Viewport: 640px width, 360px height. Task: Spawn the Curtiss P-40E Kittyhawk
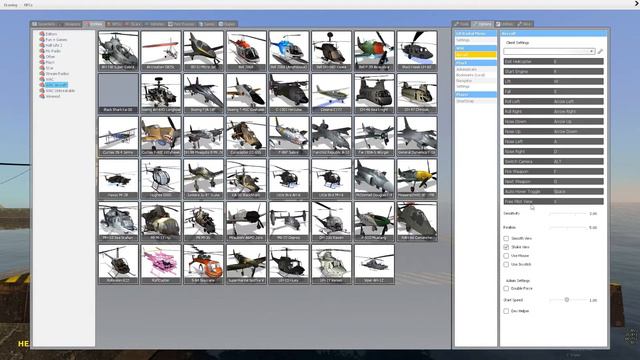point(161,136)
